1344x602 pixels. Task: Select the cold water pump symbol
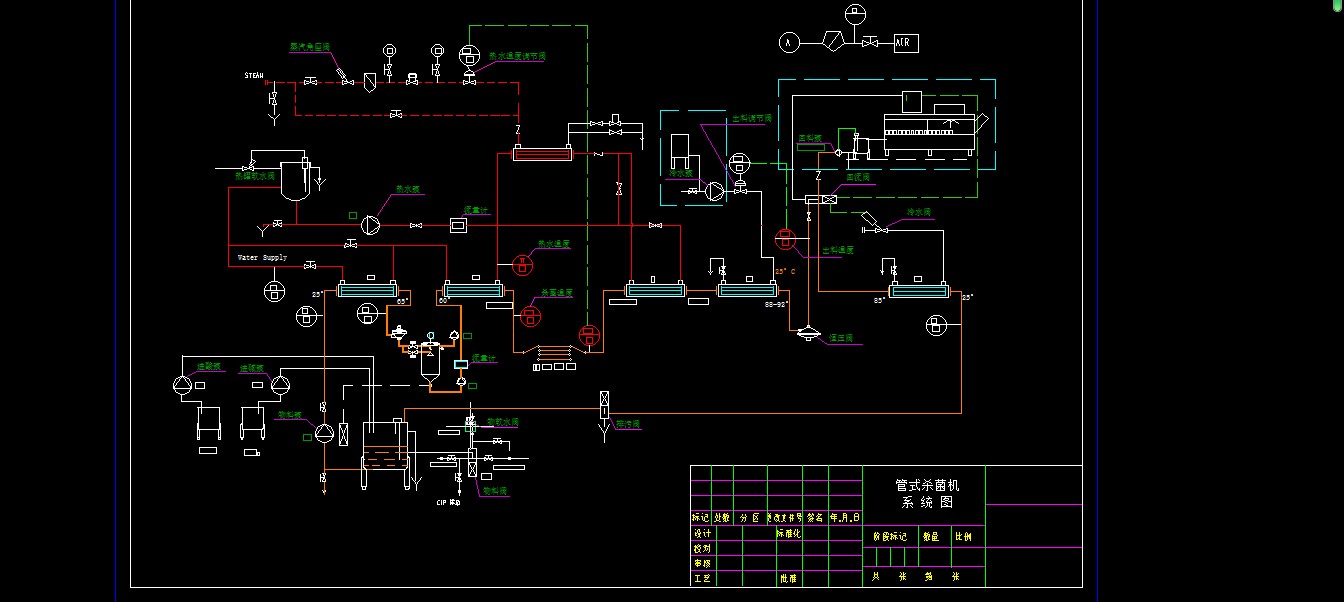click(713, 191)
